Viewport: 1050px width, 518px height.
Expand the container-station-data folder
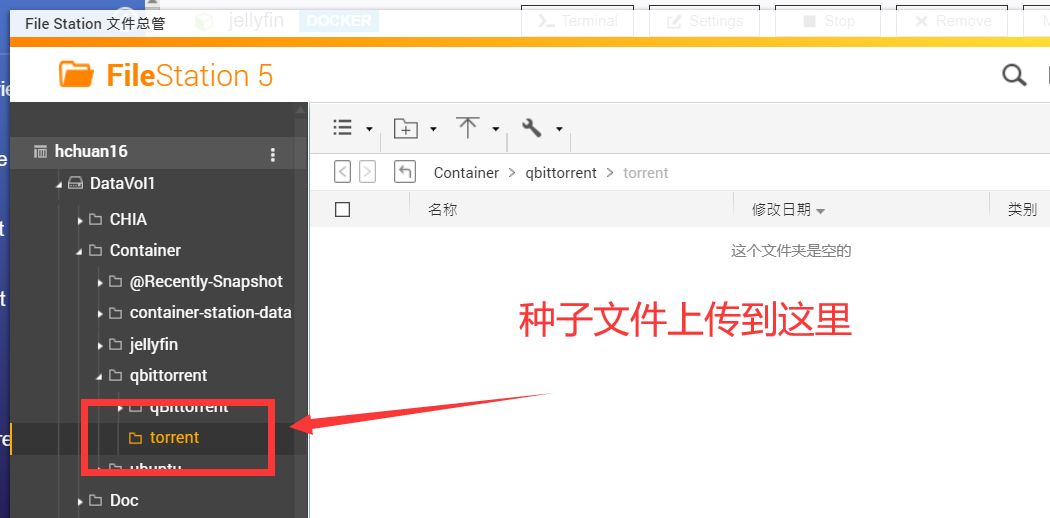click(x=100, y=314)
